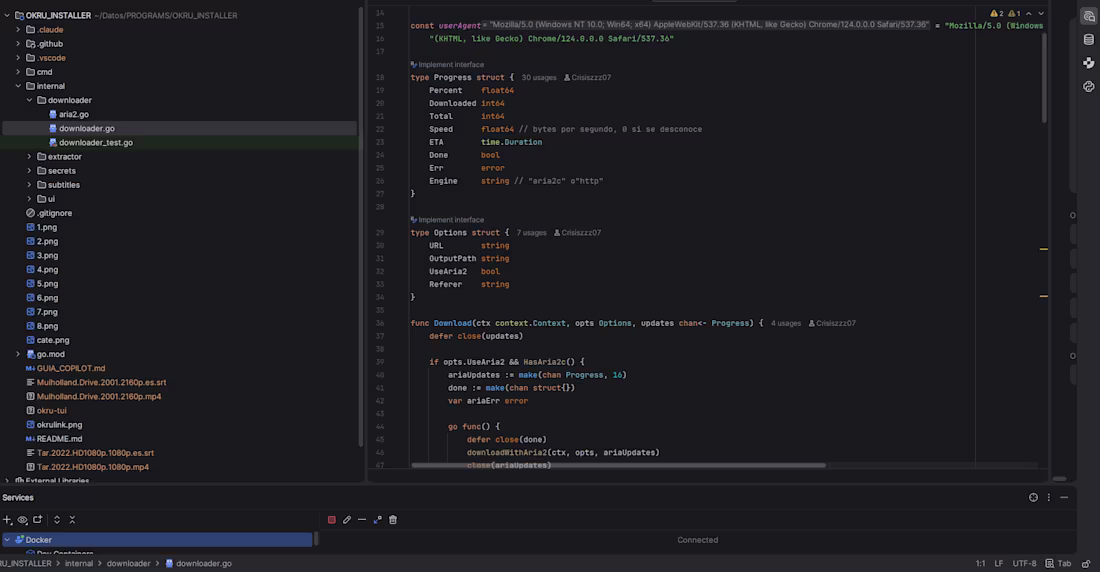Click the Implement interface hint above Progress struct
The height and width of the screenshot is (572, 1100).
(x=450, y=65)
